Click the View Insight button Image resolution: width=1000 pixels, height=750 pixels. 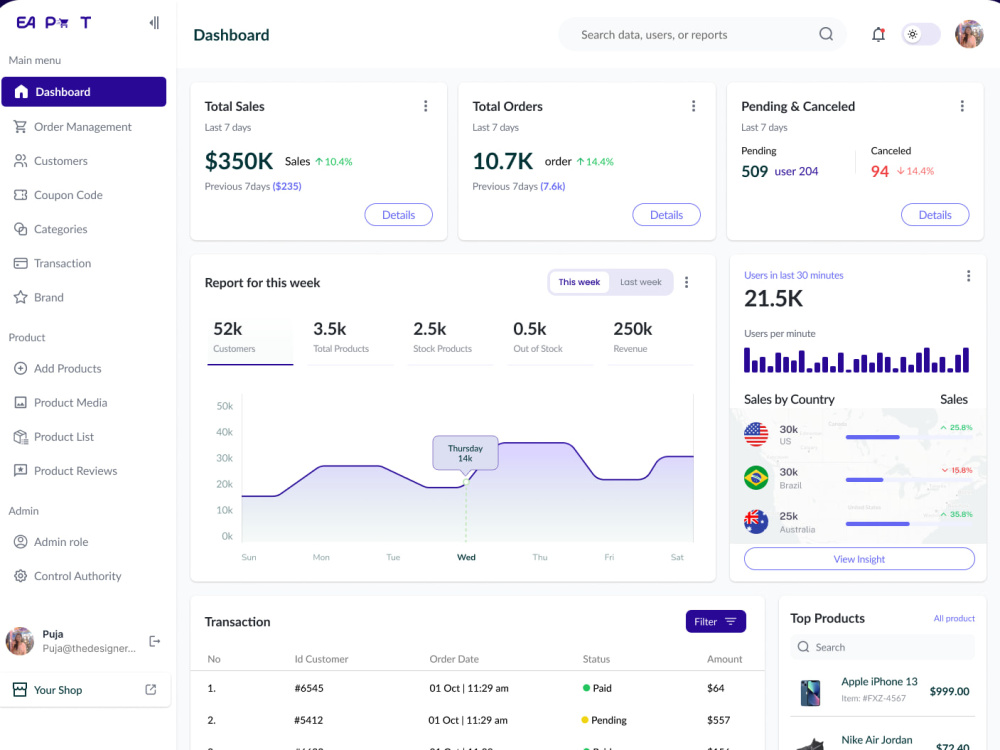(859, 559)
